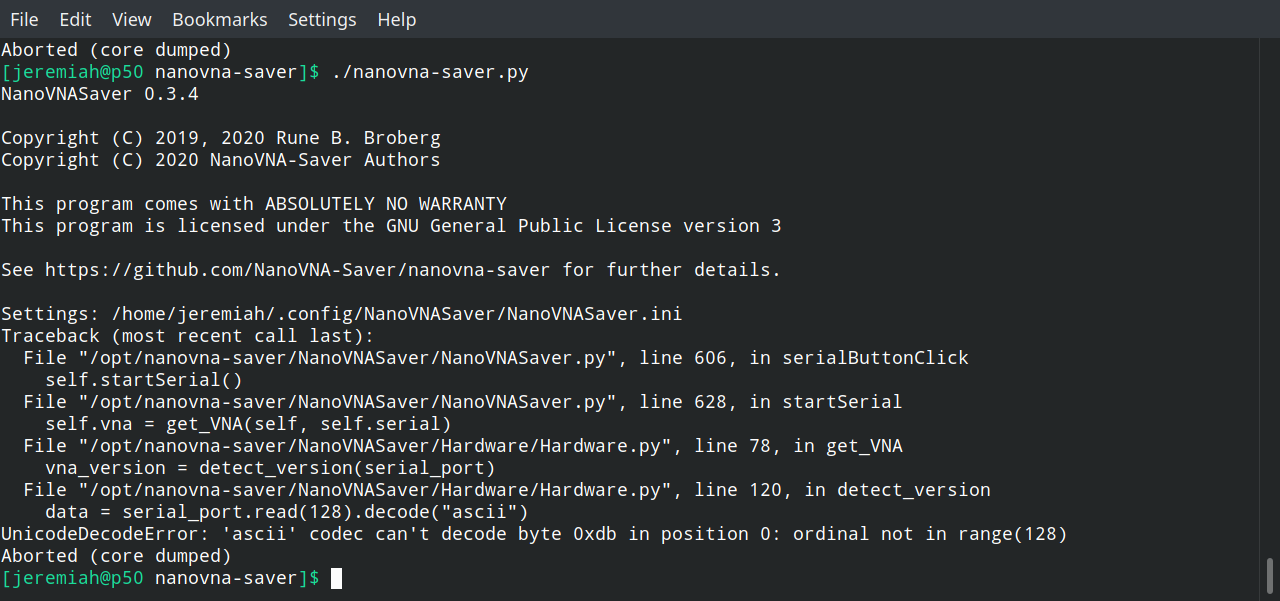Click the github.com/NanoVNA-Saver URL in terminal

[x=298, y=270]
